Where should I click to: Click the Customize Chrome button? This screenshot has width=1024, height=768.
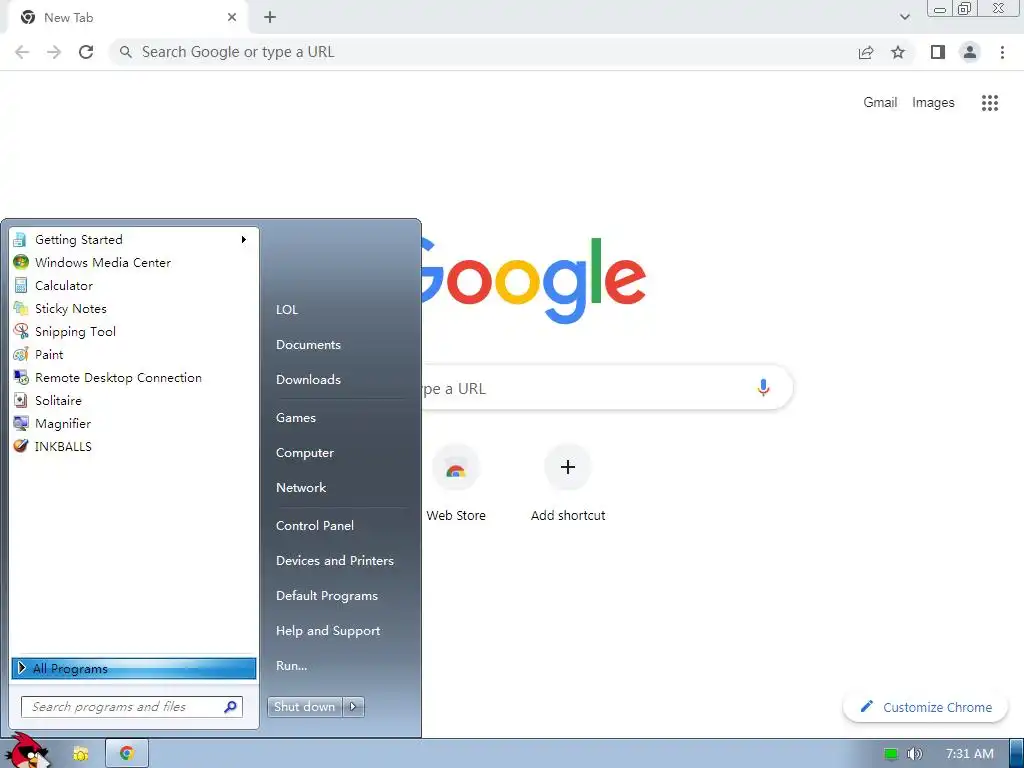pyautogui.click(x=926, y=707)
